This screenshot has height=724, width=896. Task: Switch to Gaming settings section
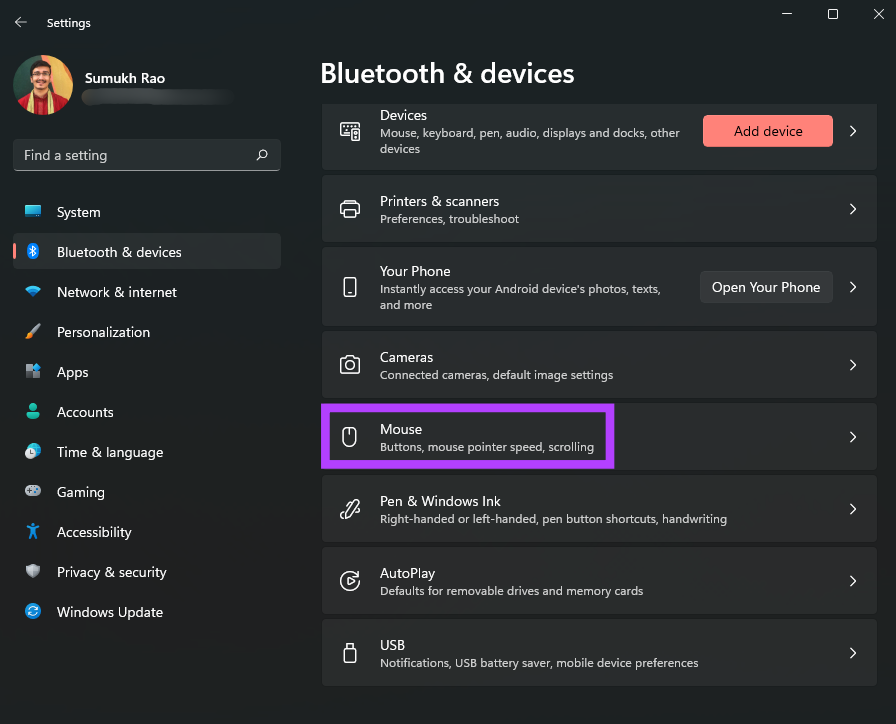click(80, 492)
